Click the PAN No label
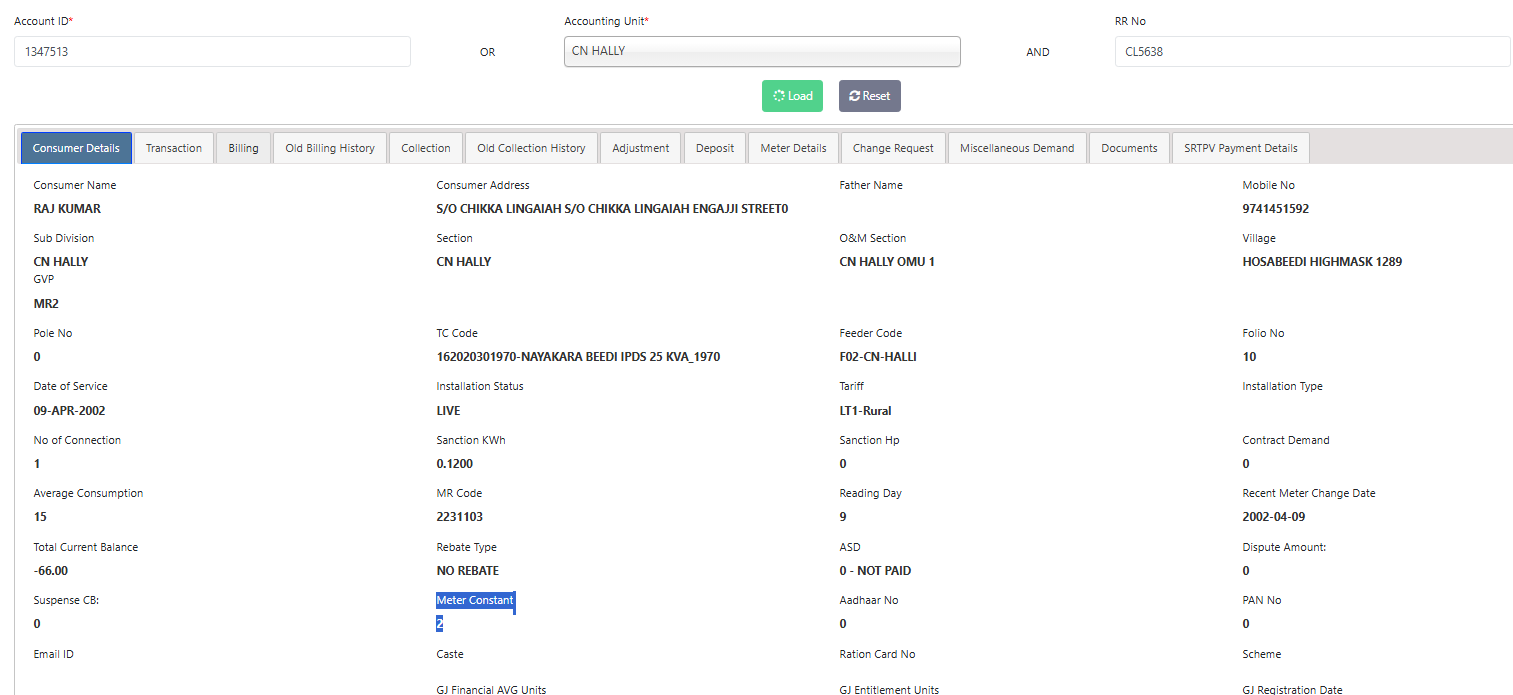Image resolution: width=1513 pixels, height=695 pixels. tap(1262, 600)
